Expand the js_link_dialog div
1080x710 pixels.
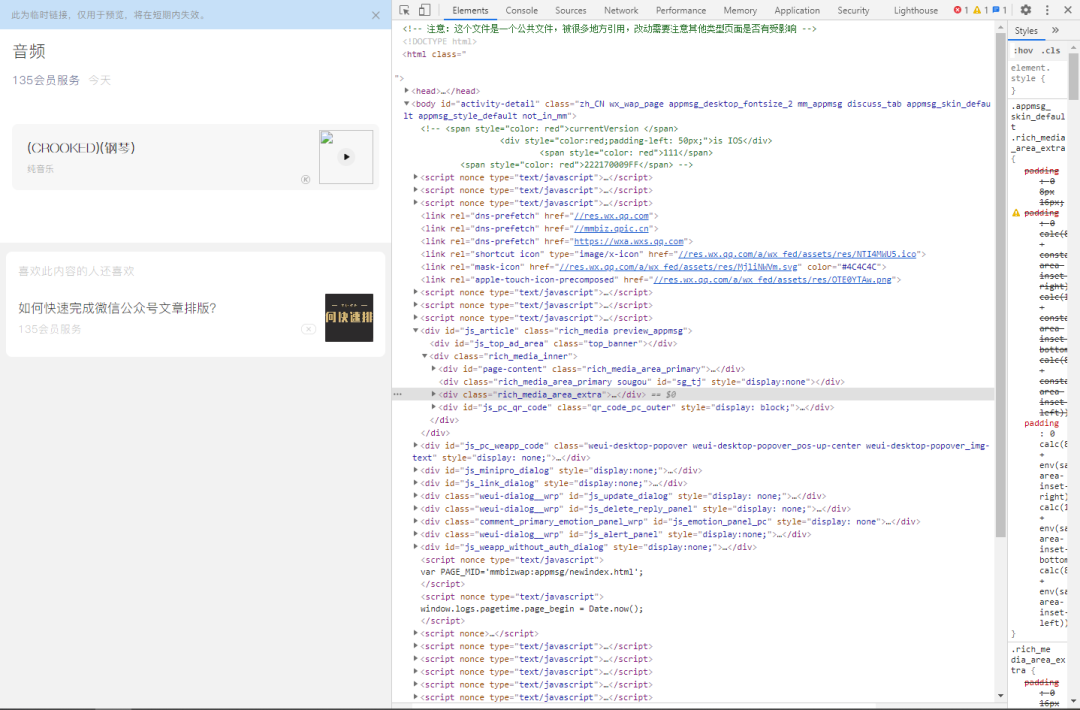point(415,483)
